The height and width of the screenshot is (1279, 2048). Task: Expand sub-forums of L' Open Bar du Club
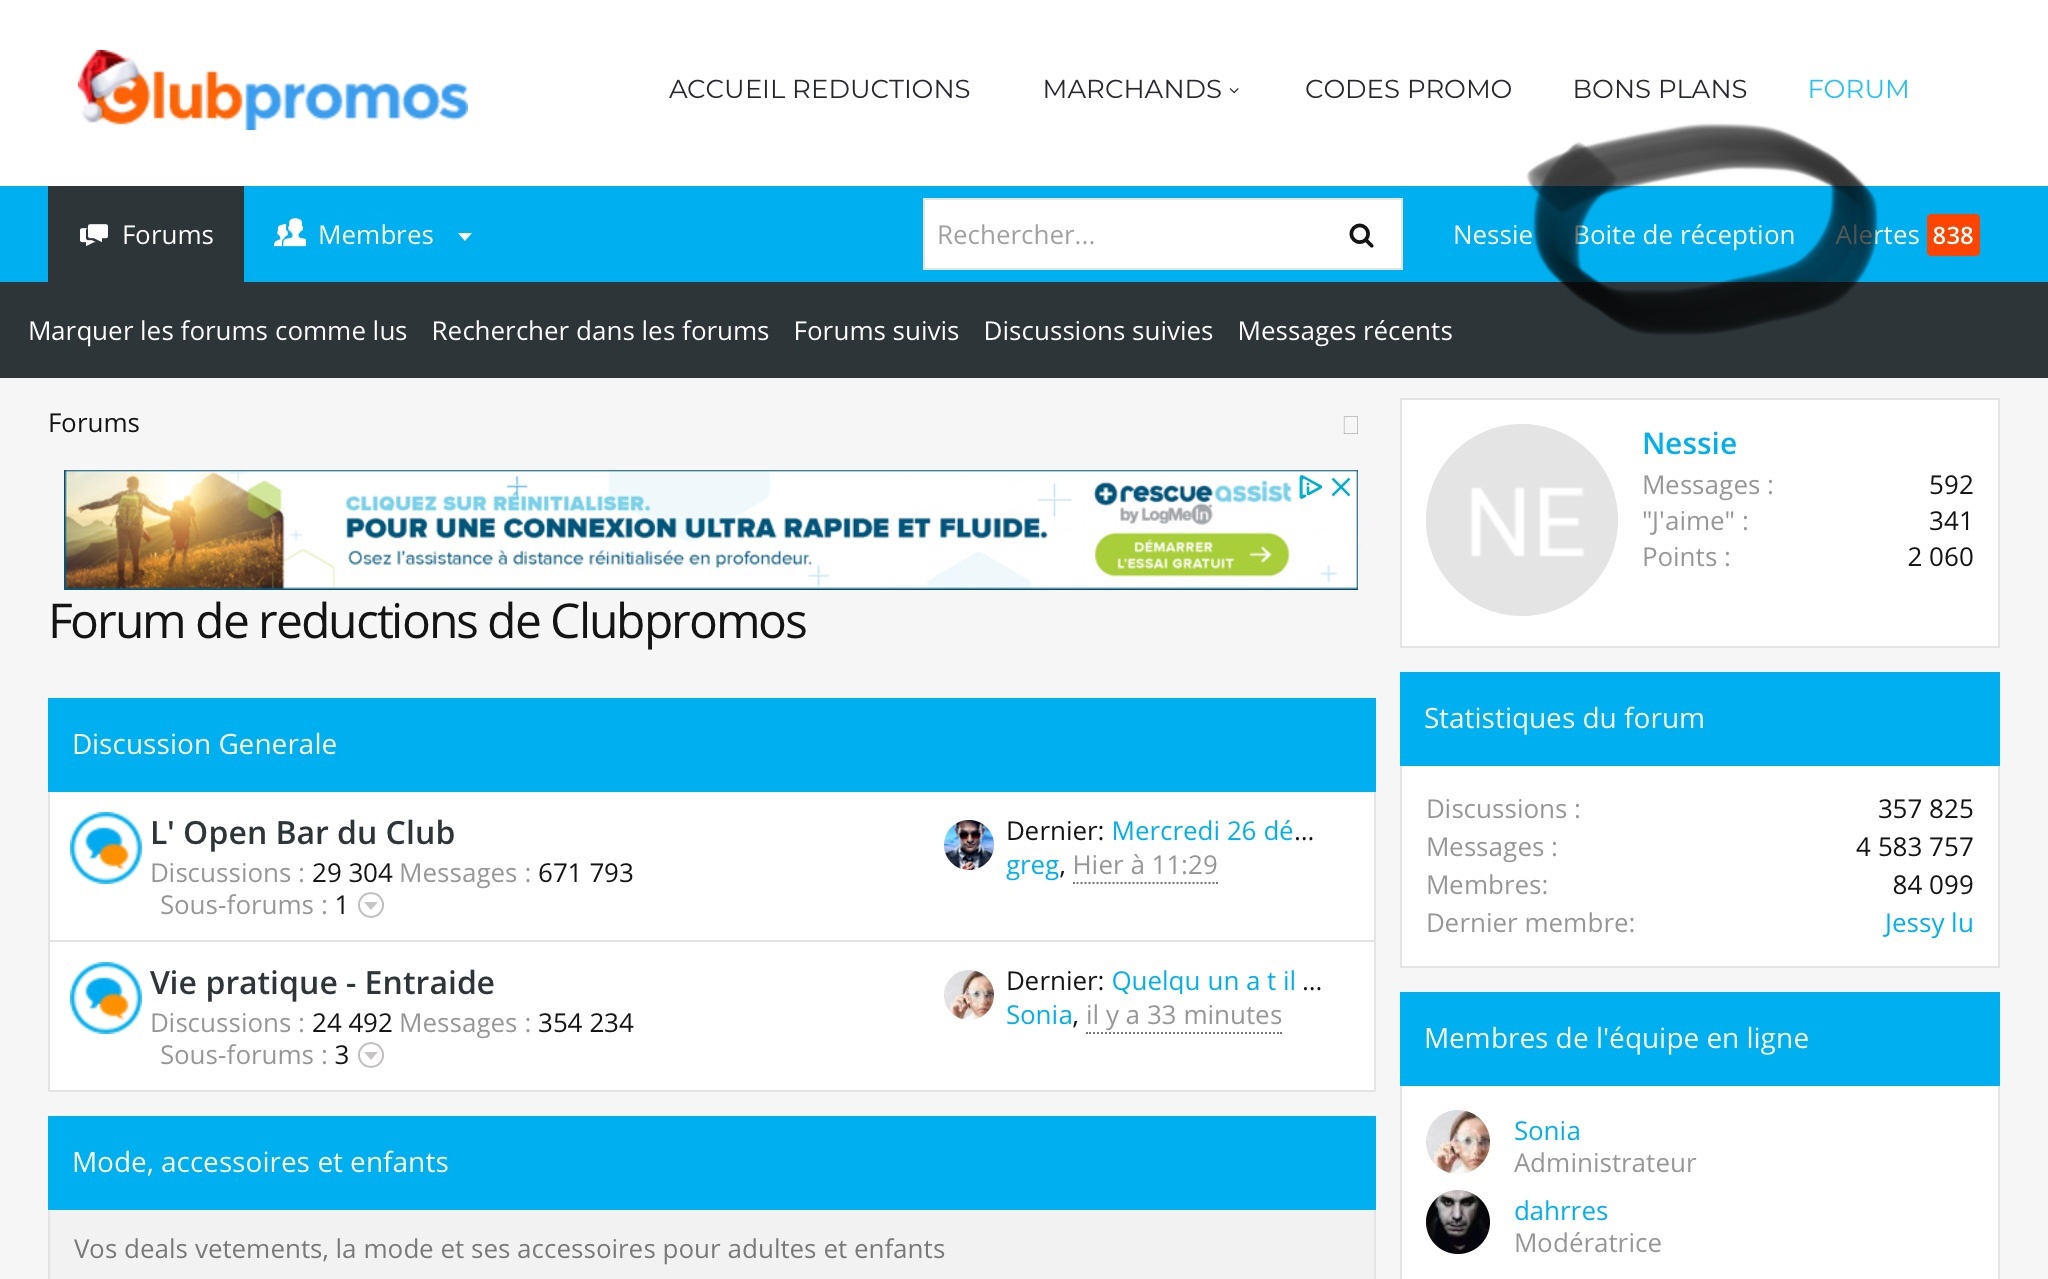371,906
